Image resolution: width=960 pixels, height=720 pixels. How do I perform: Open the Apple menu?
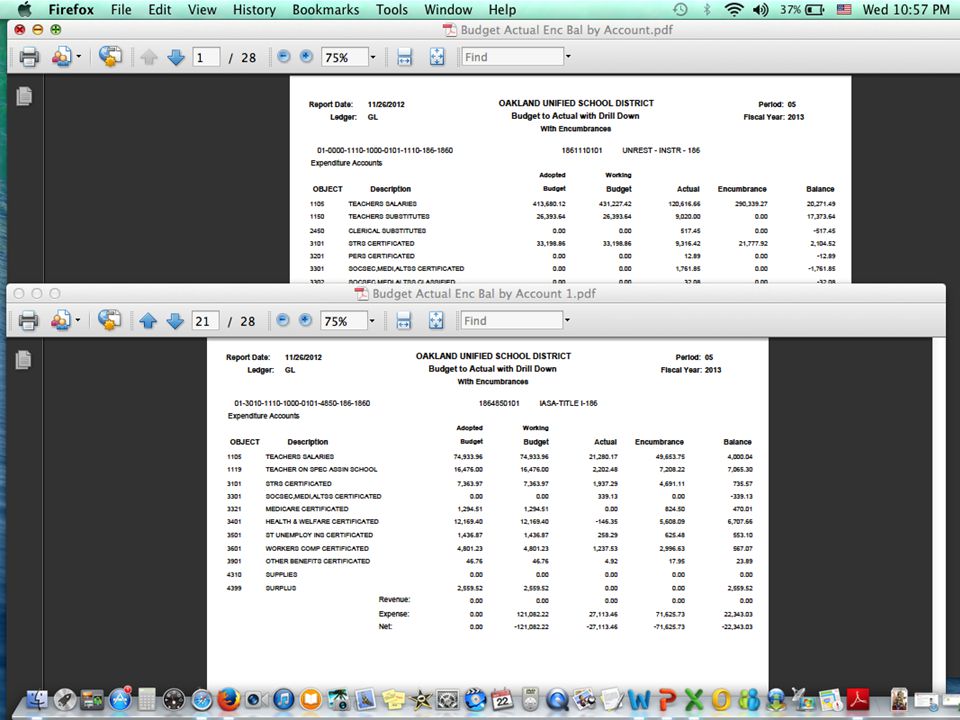[24, 9]
